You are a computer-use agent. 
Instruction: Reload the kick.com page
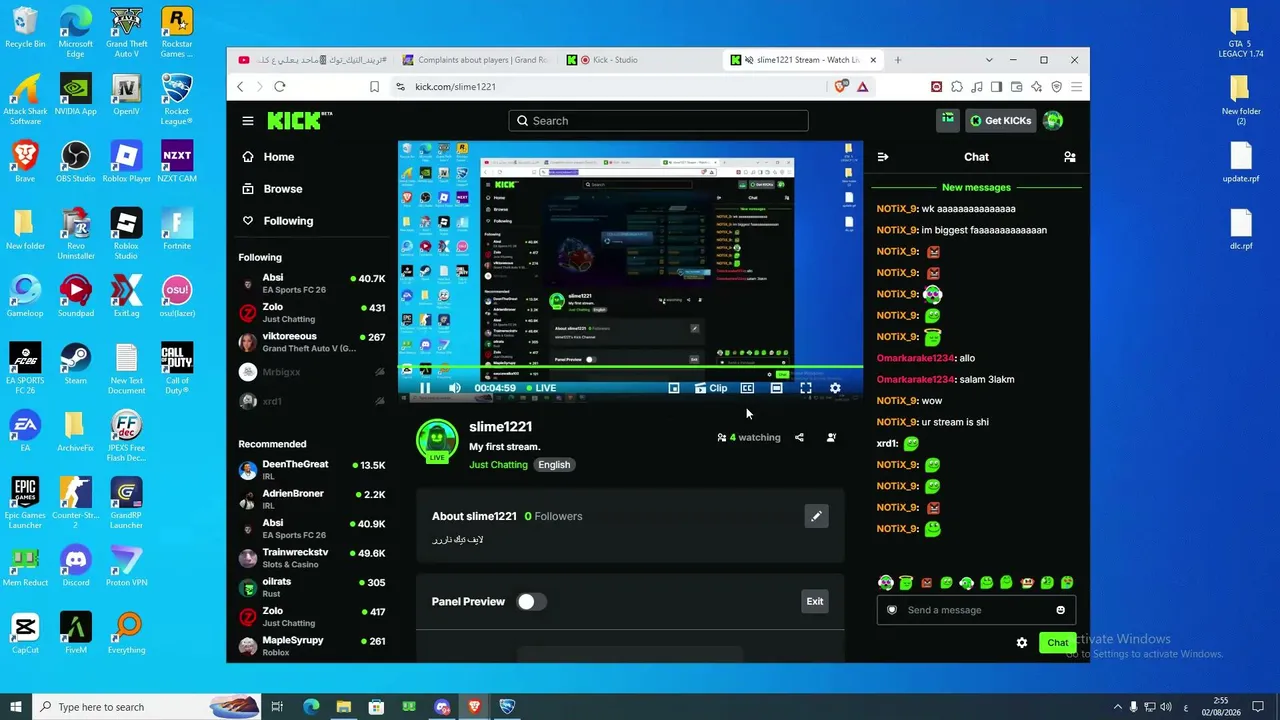tap(280, 87)
